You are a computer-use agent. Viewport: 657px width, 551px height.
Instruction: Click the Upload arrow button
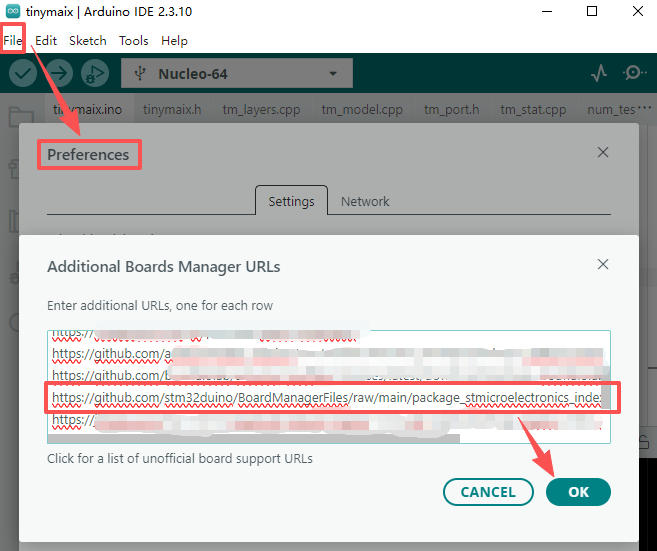(59, 73)
